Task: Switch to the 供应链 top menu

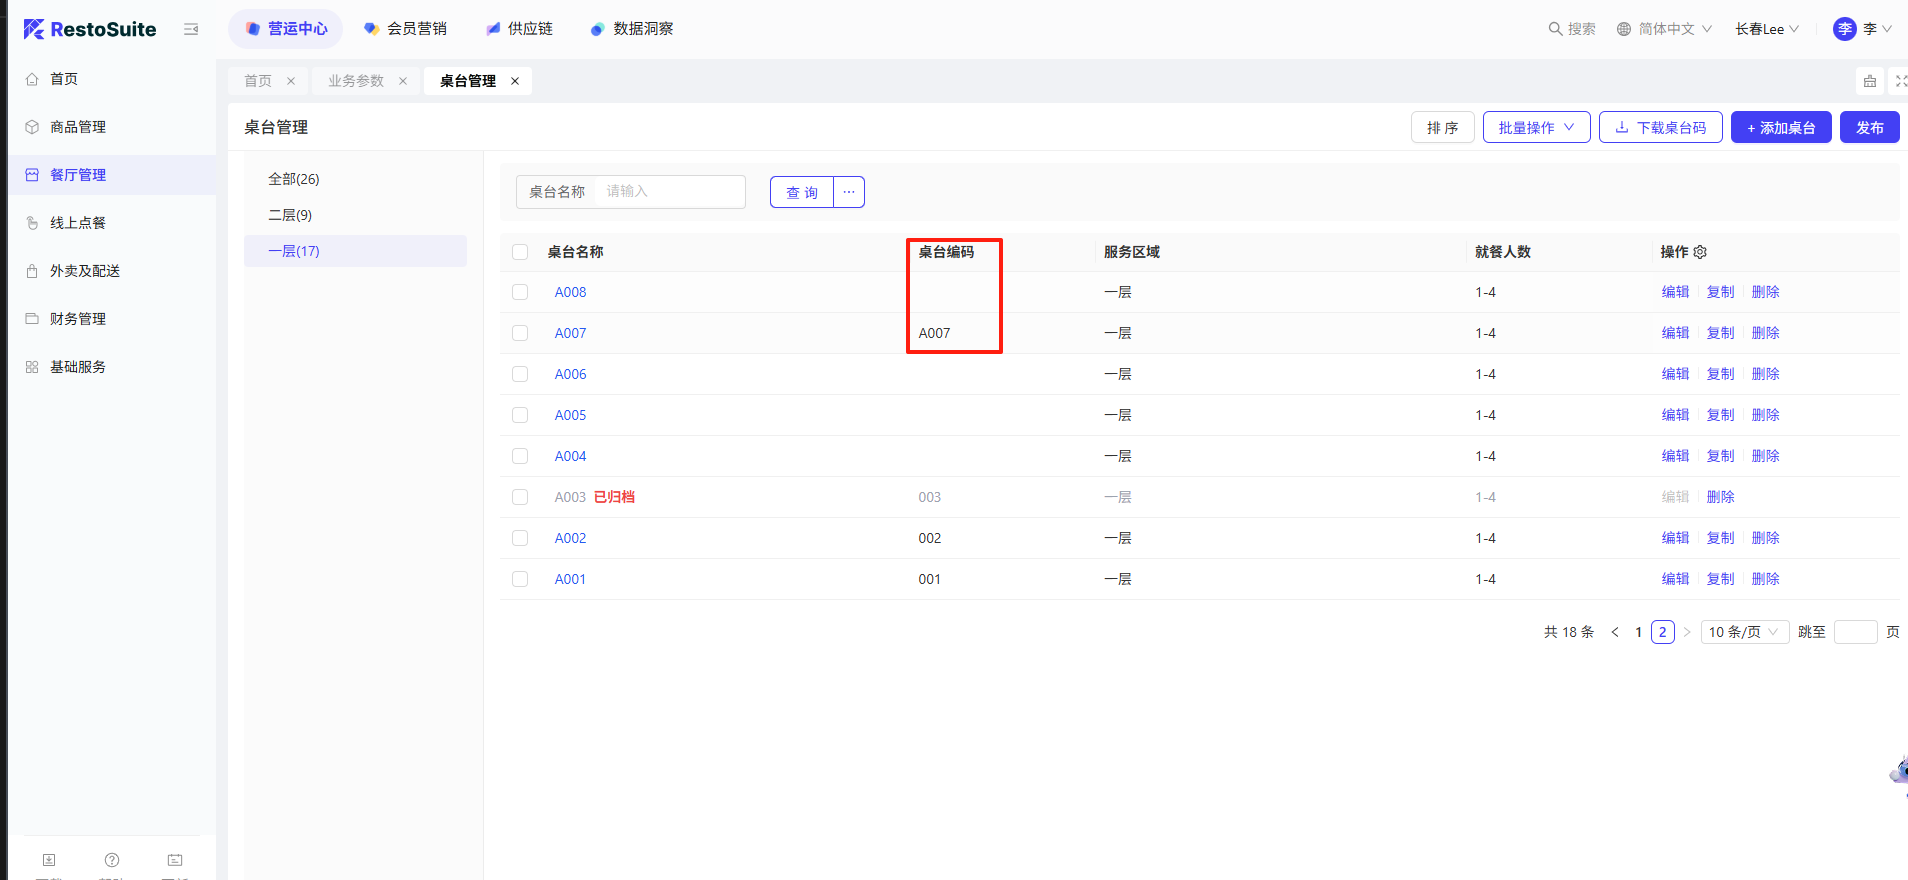Action: tap(519, 29)
